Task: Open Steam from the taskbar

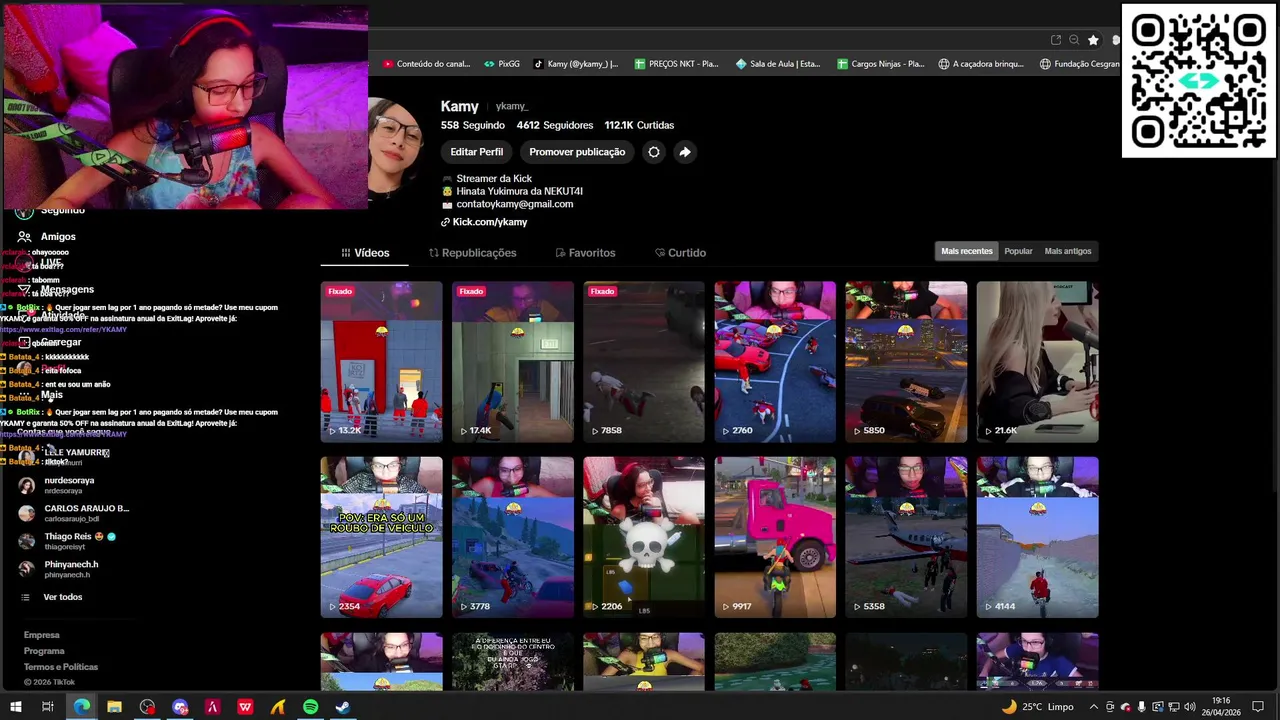Action: tap(342, 707)
